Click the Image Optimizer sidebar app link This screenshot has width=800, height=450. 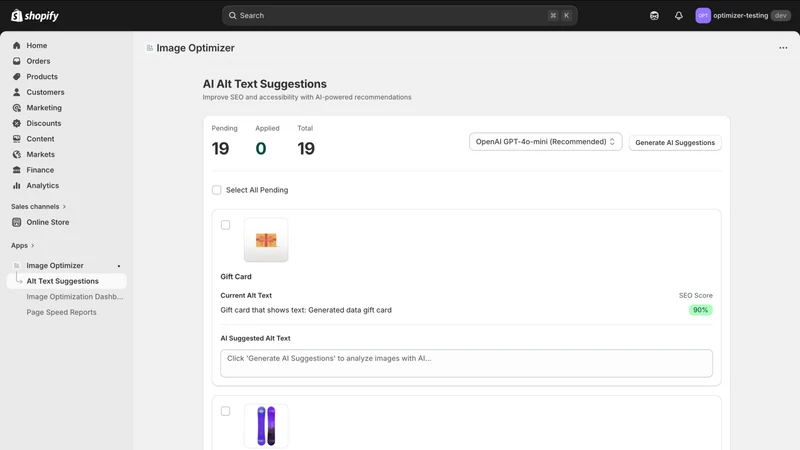click(55, 265)
